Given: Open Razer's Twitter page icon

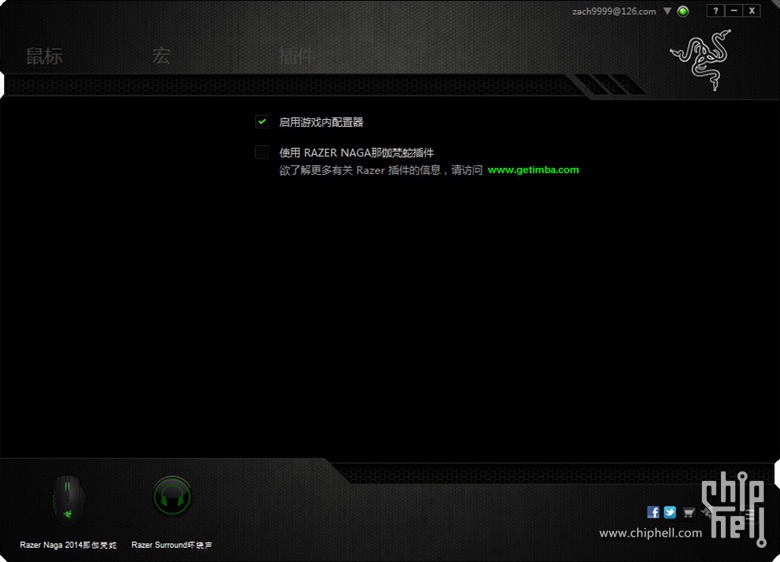Looking at the screenshot, I should click(670, 512).
